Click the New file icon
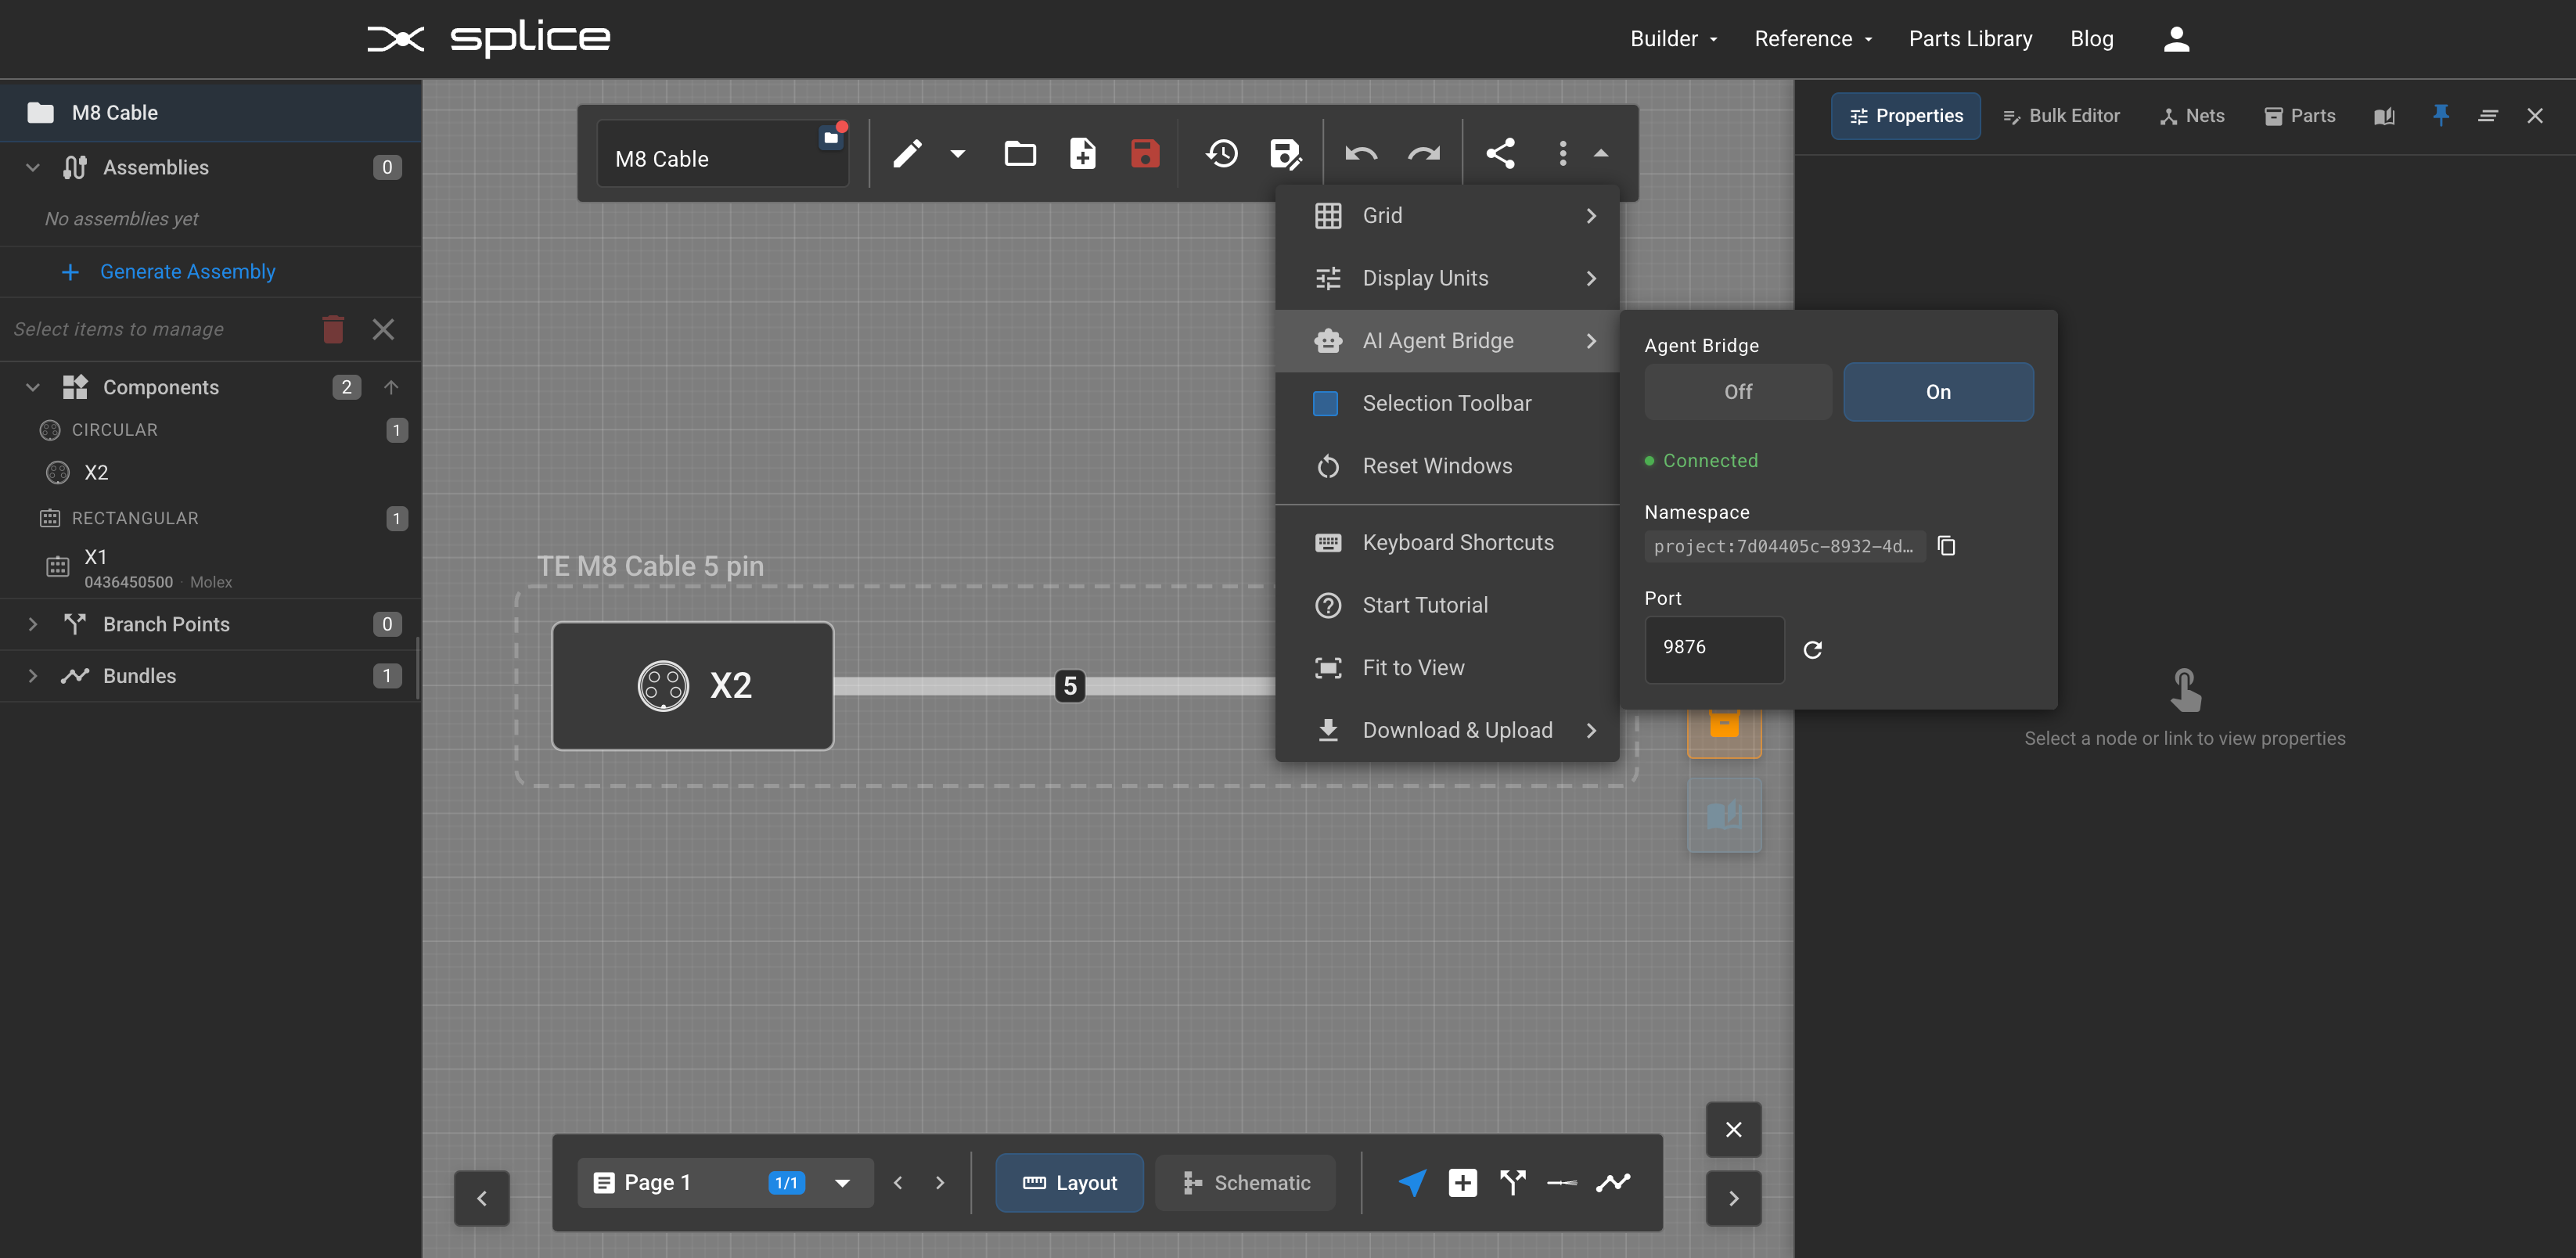 tap(1083, 153)
